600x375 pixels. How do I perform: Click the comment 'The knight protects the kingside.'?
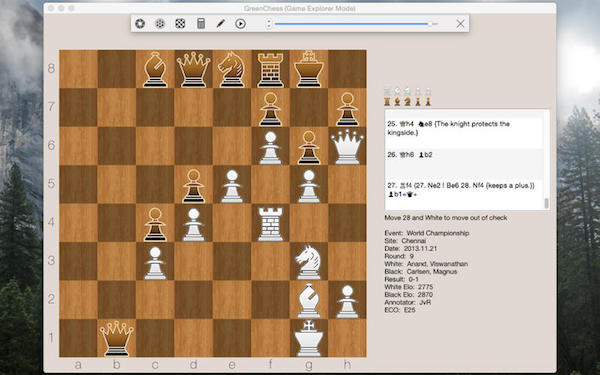click(448, 128)
